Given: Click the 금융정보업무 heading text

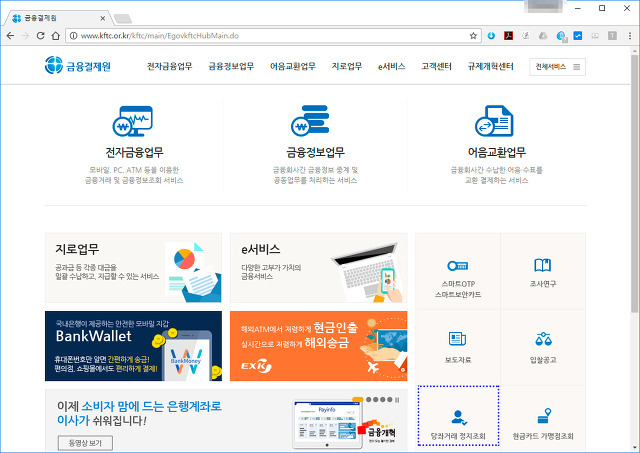Looking at the screenshot, I should point(315,153).
